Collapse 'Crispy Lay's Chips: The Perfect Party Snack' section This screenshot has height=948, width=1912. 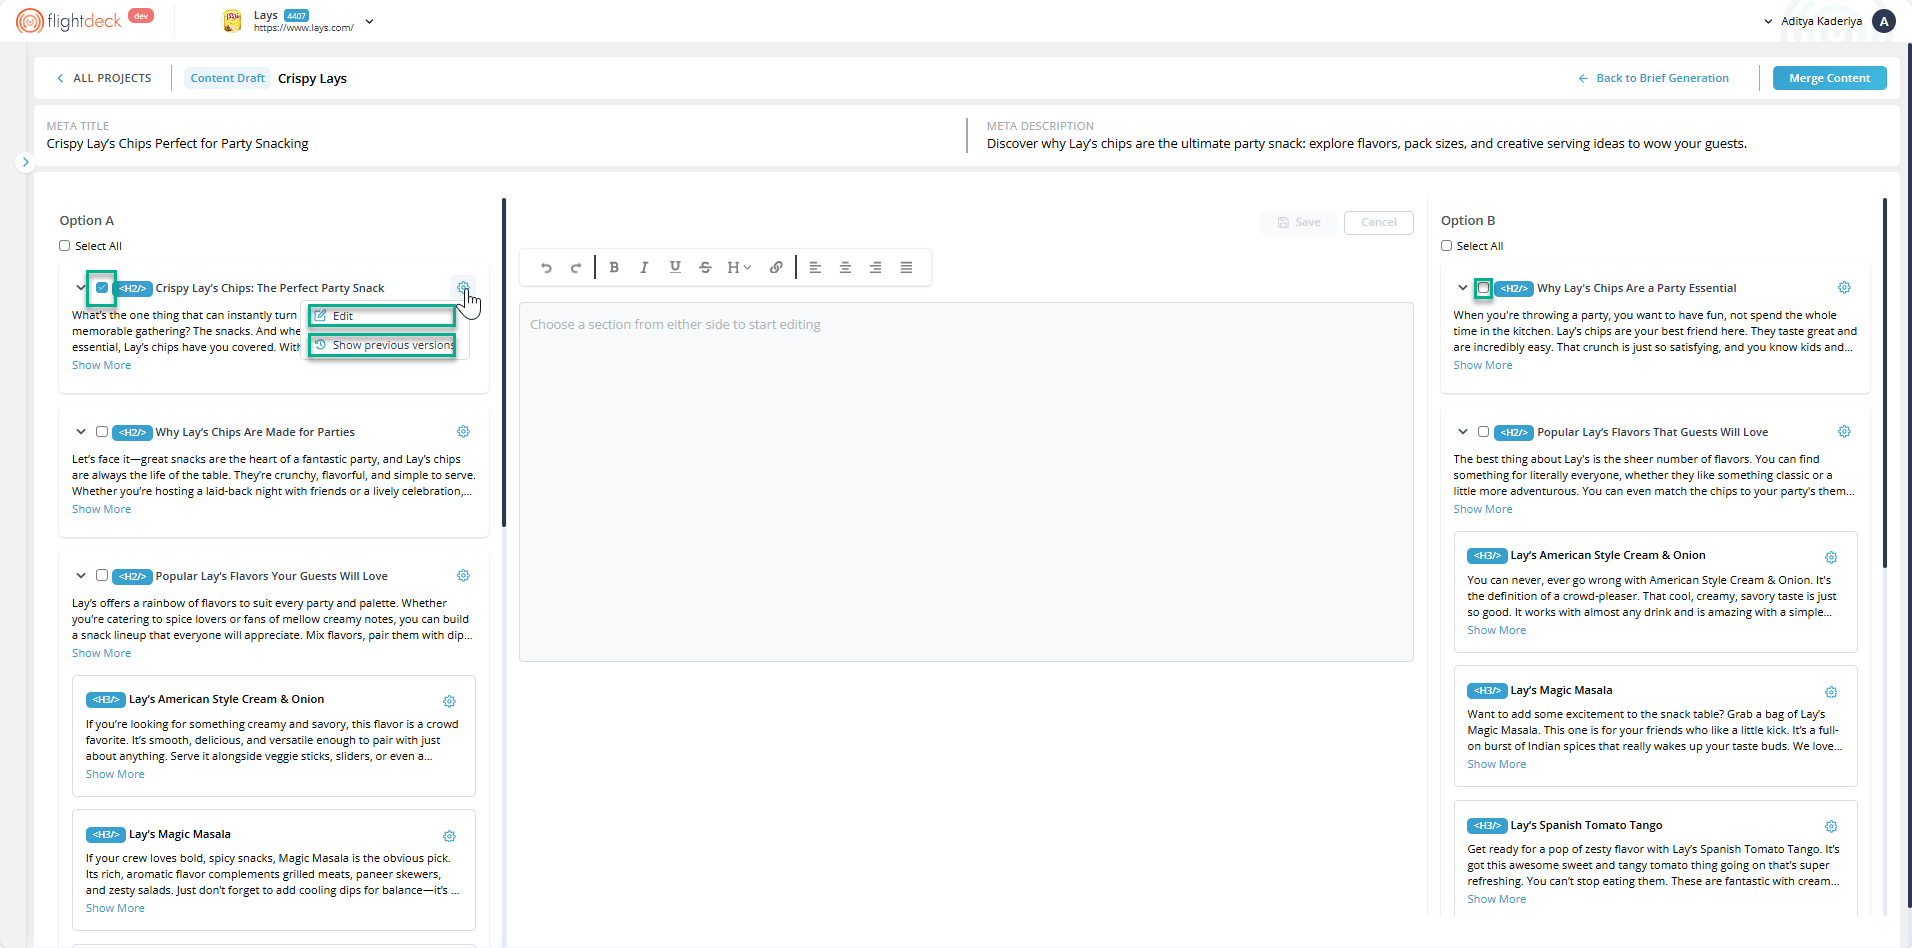[x=81, y=288]
